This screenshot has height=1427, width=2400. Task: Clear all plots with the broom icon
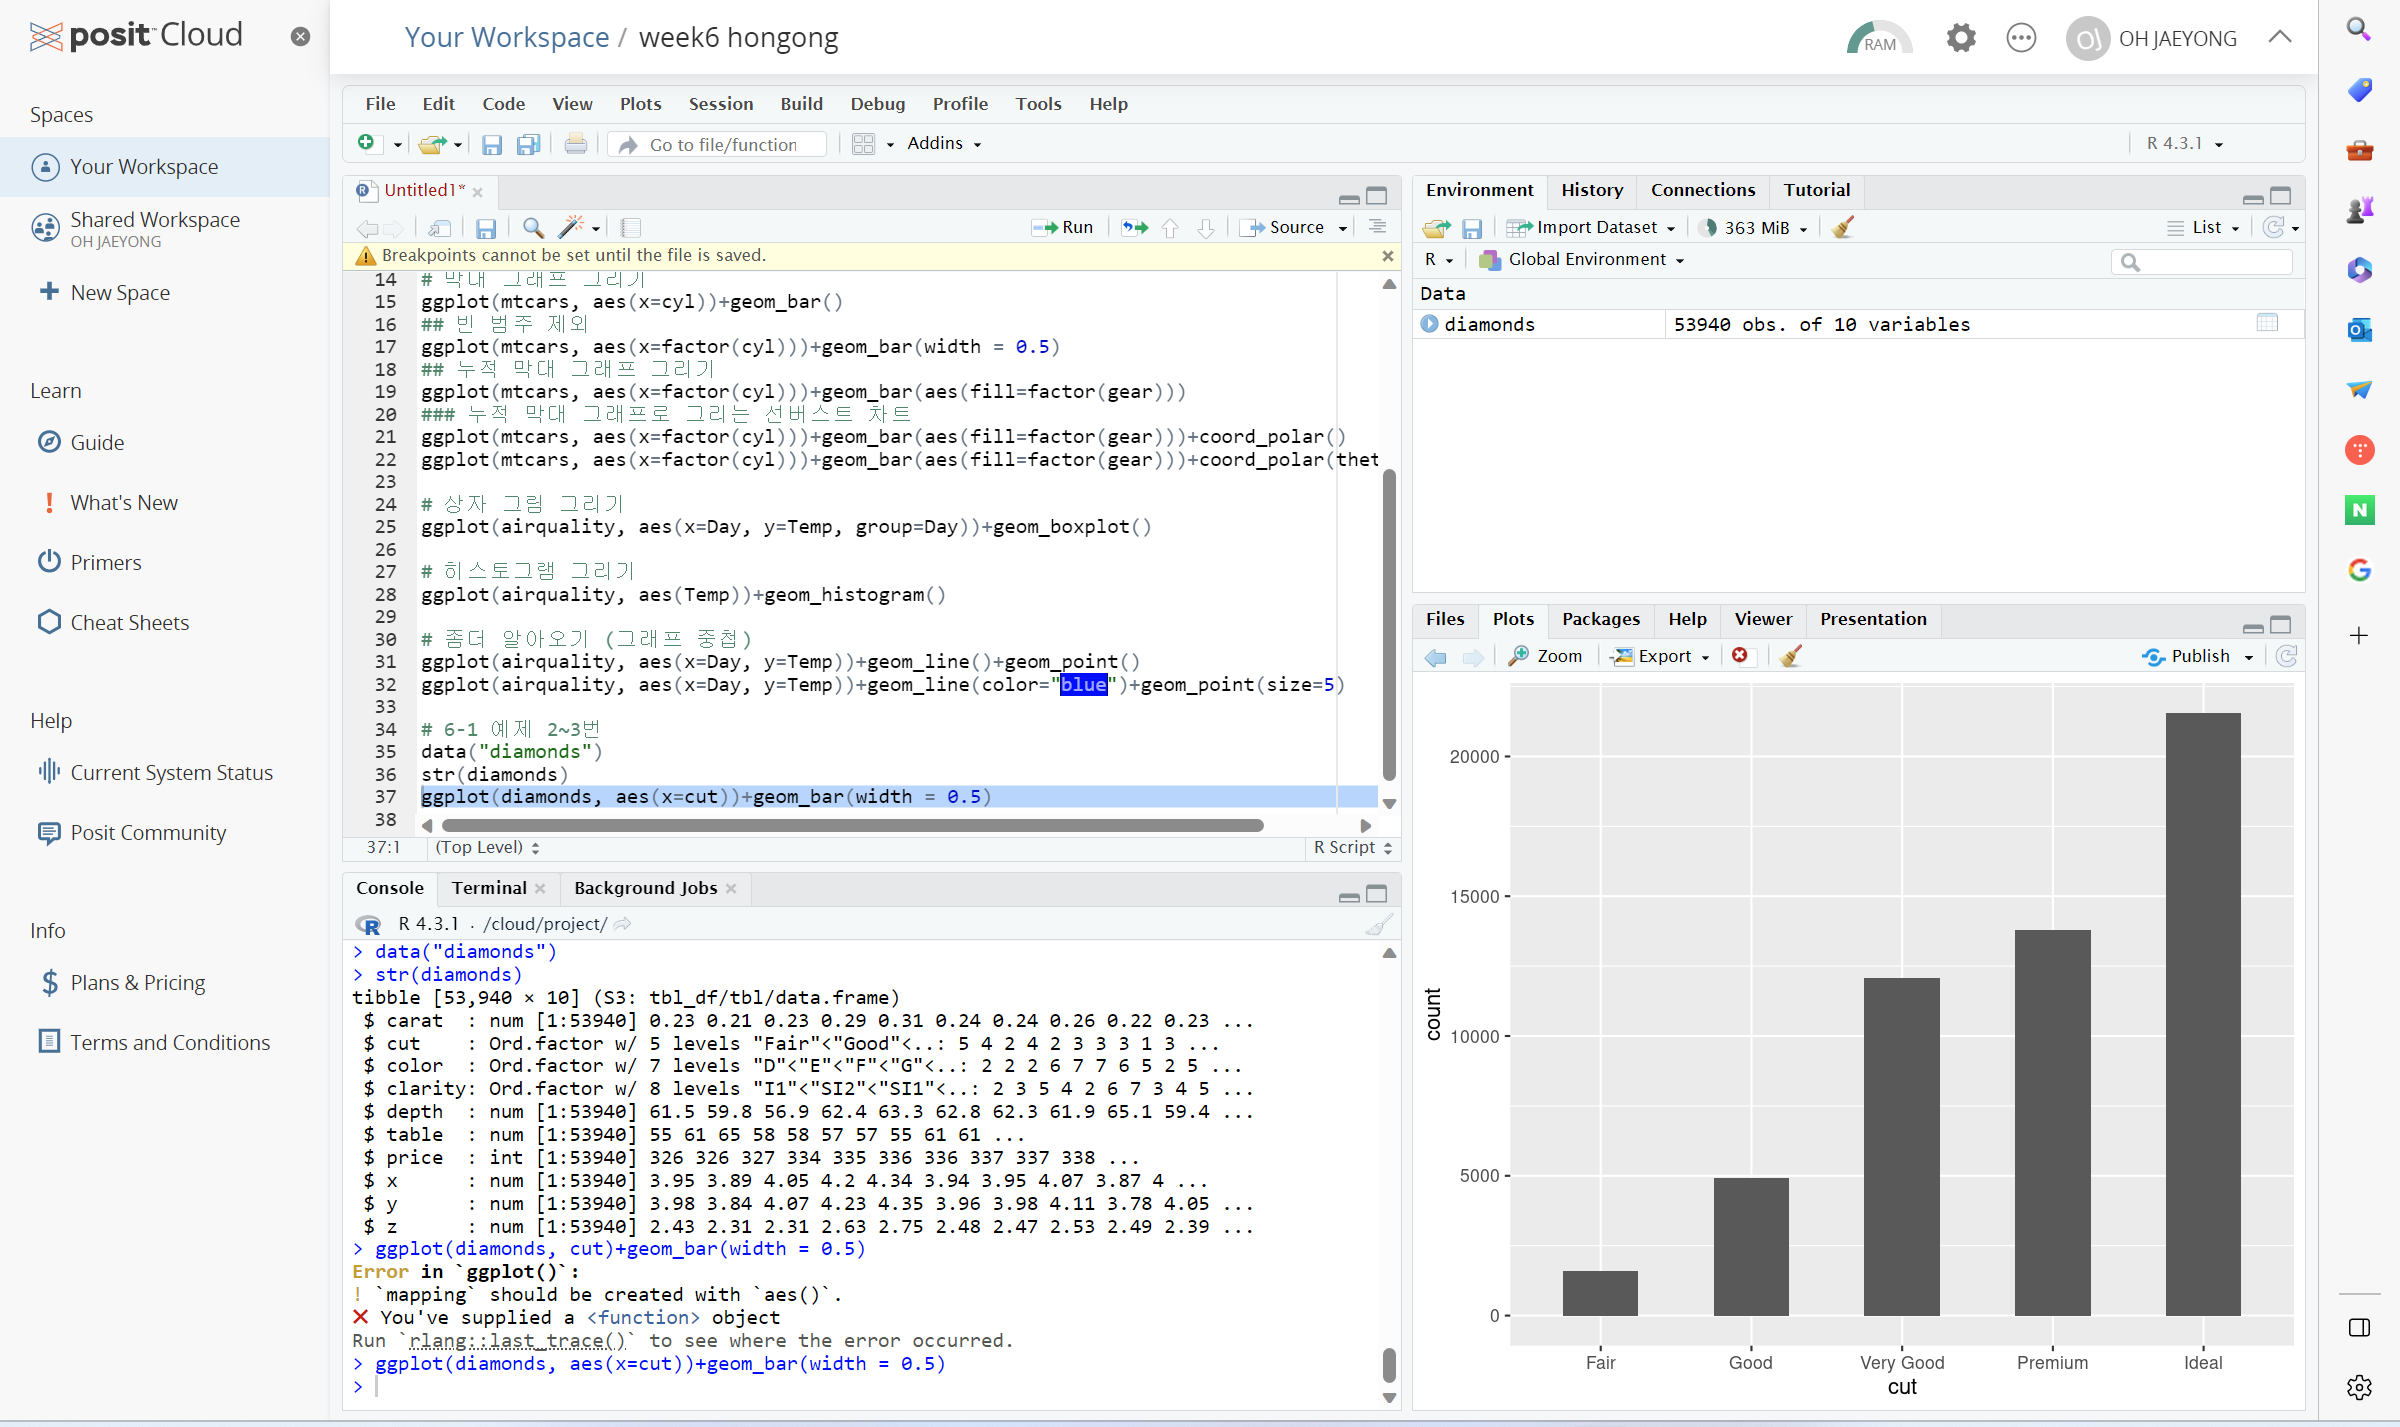click(x=1791, y=656)
